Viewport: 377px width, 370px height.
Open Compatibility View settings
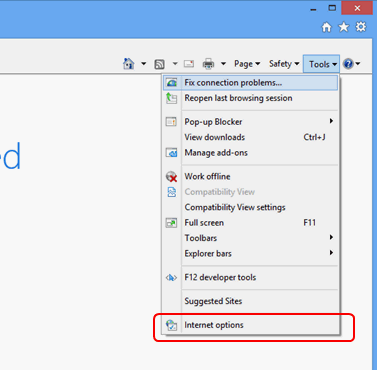pos(250,207)
